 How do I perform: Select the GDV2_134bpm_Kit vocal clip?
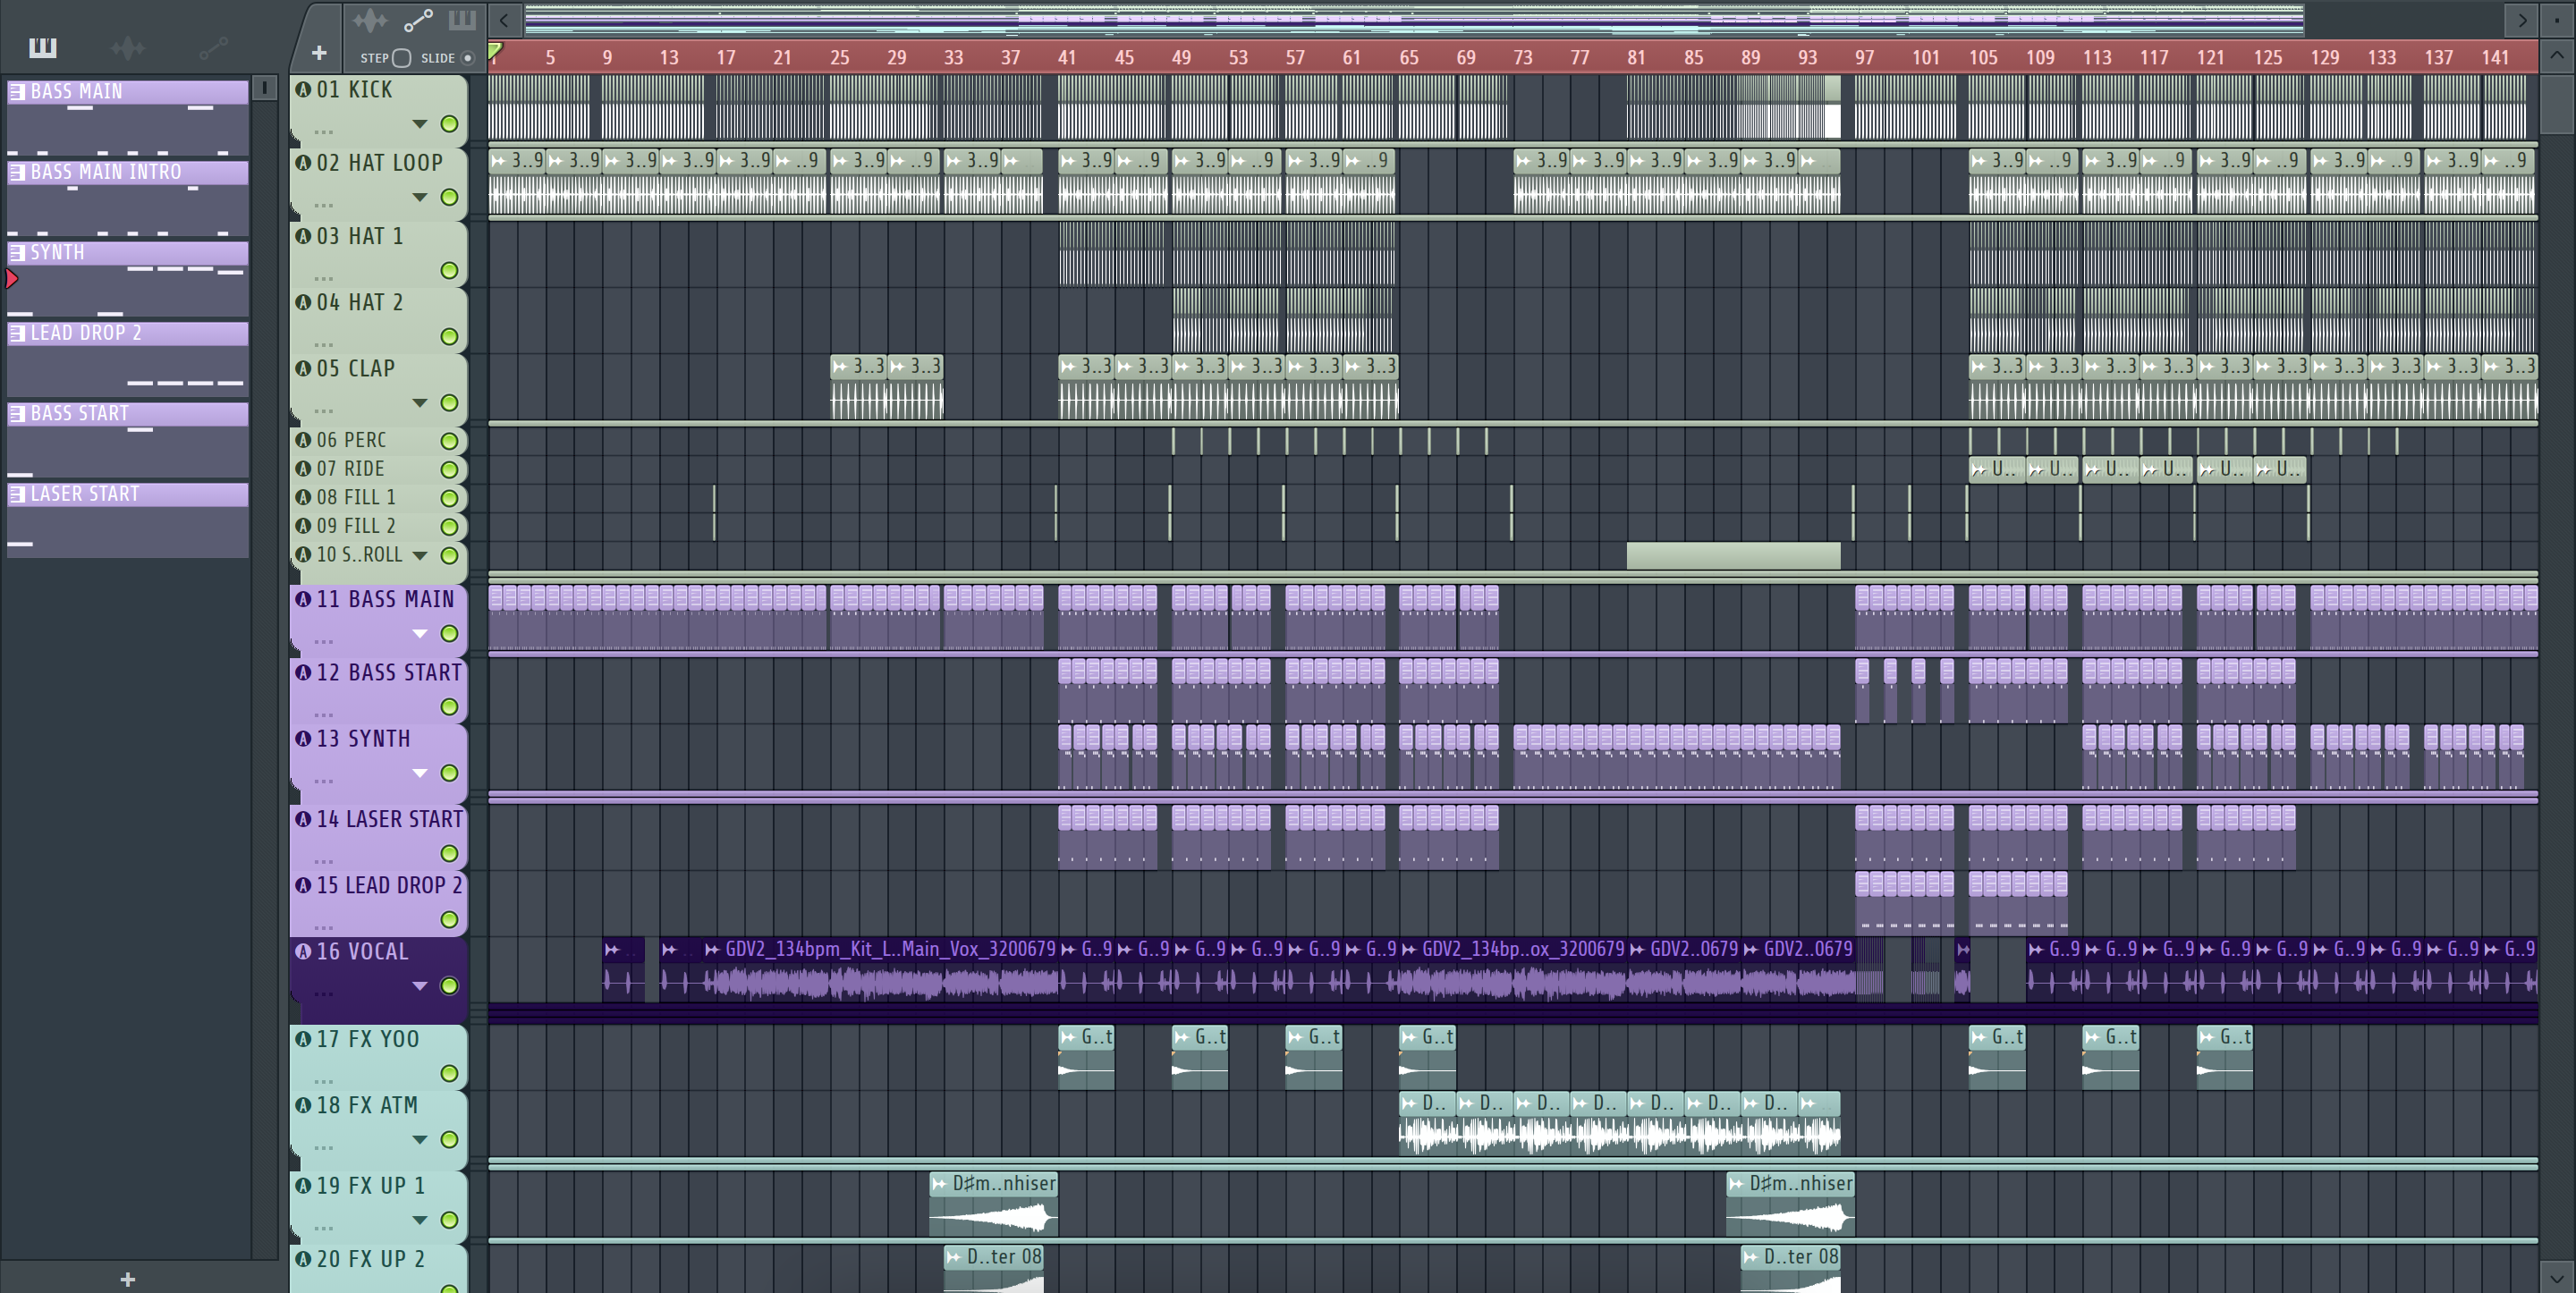(x=878, y=969)
